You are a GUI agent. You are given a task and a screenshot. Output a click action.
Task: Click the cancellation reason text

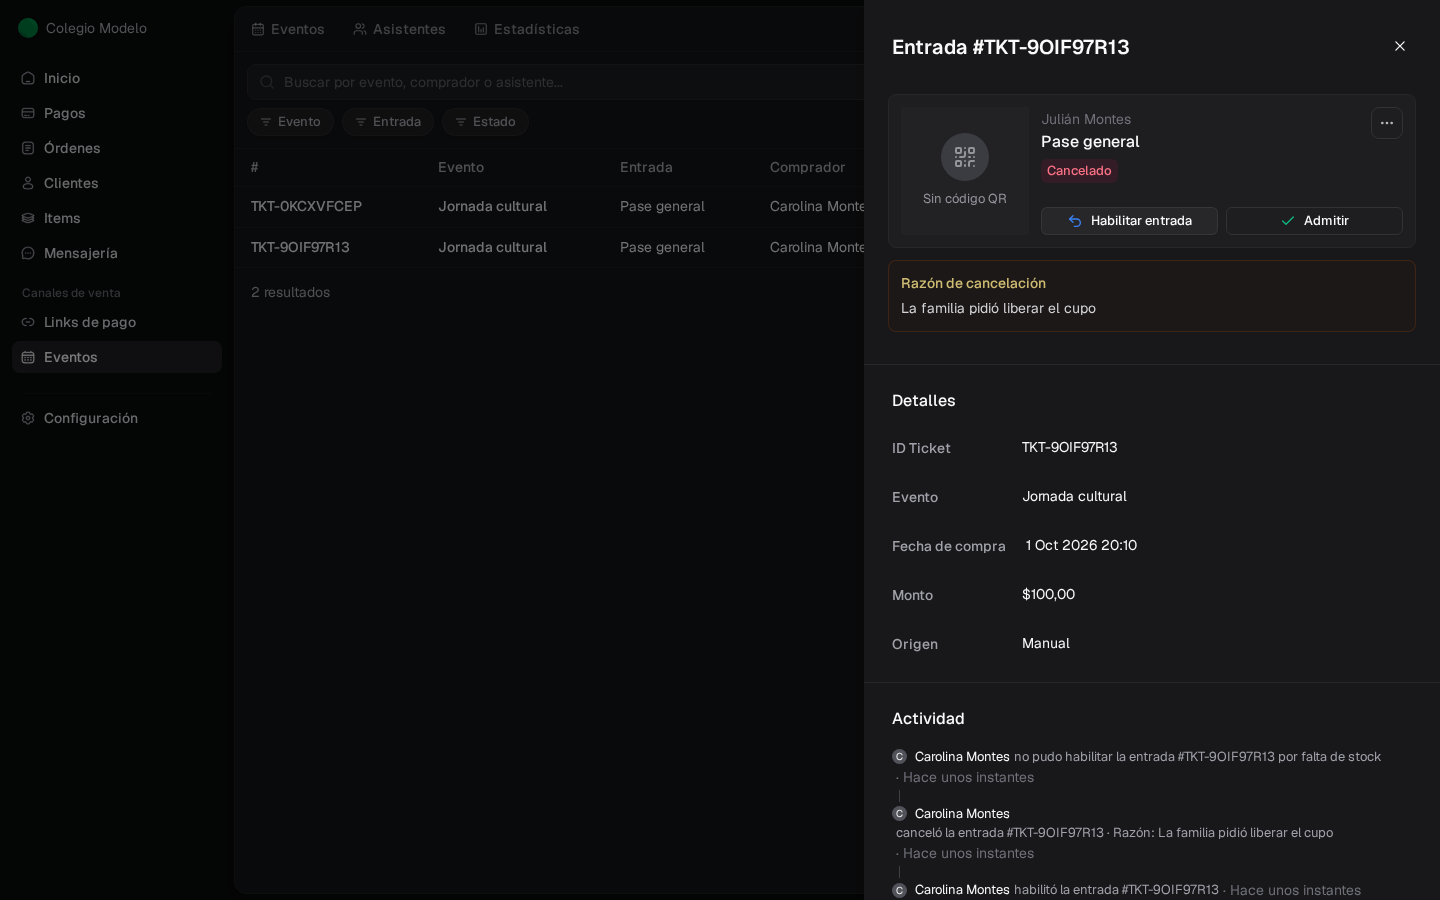998,308
